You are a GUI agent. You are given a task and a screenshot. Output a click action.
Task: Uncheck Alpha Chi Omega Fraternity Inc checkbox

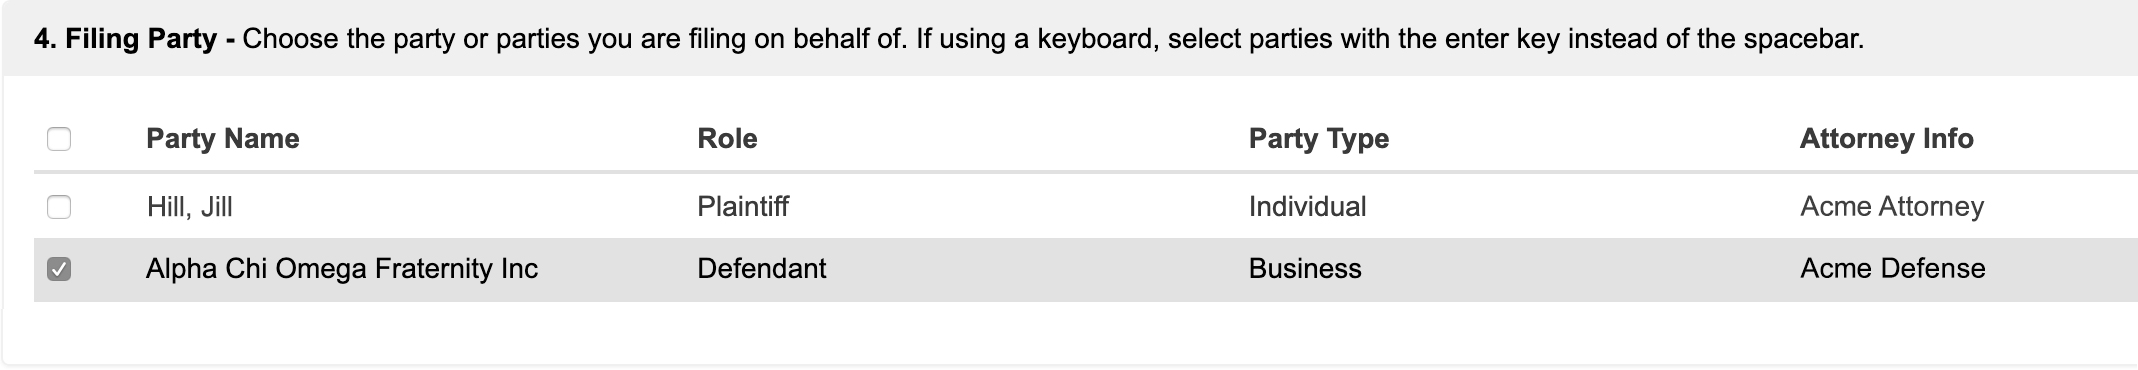point(59,269)
